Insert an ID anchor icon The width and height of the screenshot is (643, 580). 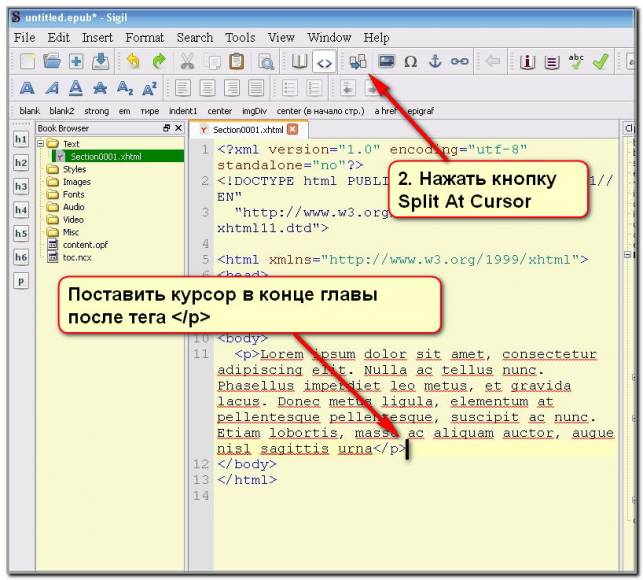[x=435, y=62]
